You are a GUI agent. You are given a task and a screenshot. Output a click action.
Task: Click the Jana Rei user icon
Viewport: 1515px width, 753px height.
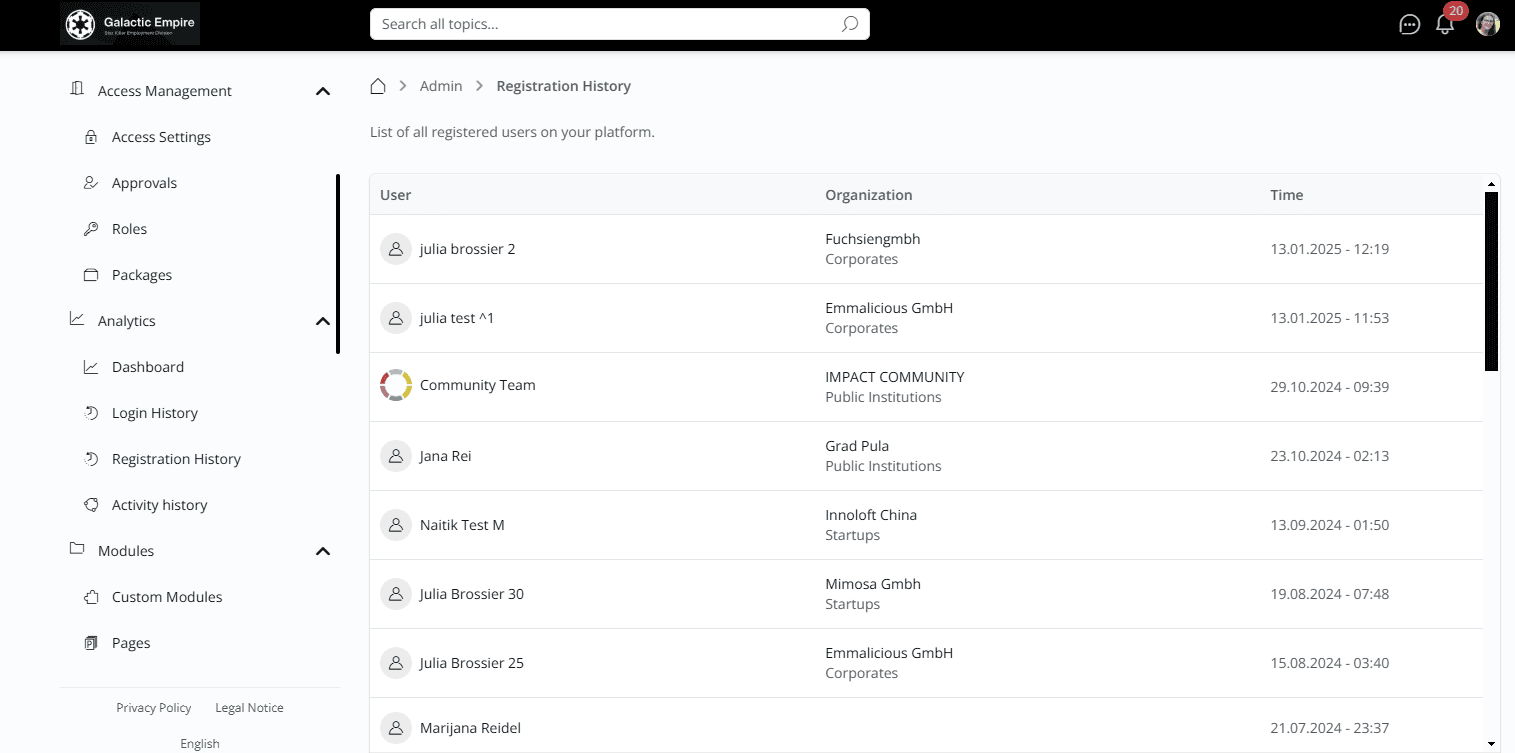click(x=396, y=456)
